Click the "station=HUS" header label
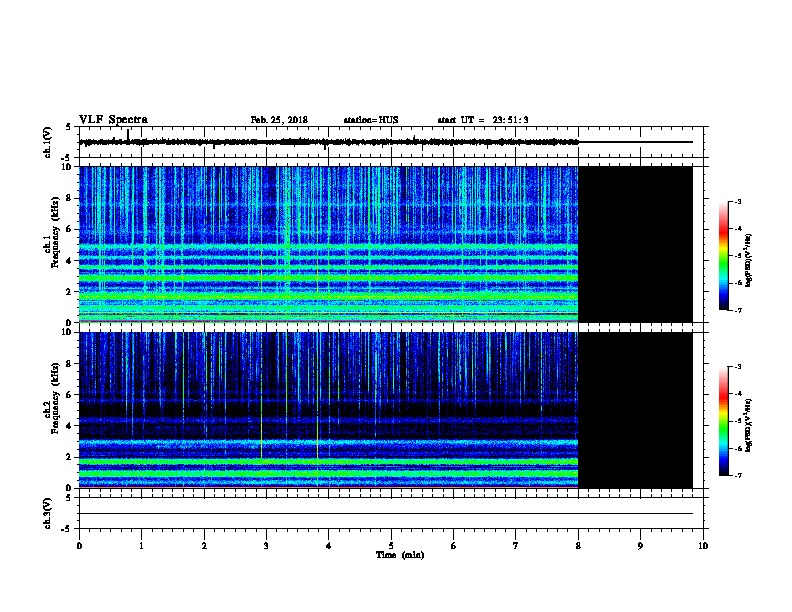The image size is (792, 612). pyautogui.click(x=371, y=120)
